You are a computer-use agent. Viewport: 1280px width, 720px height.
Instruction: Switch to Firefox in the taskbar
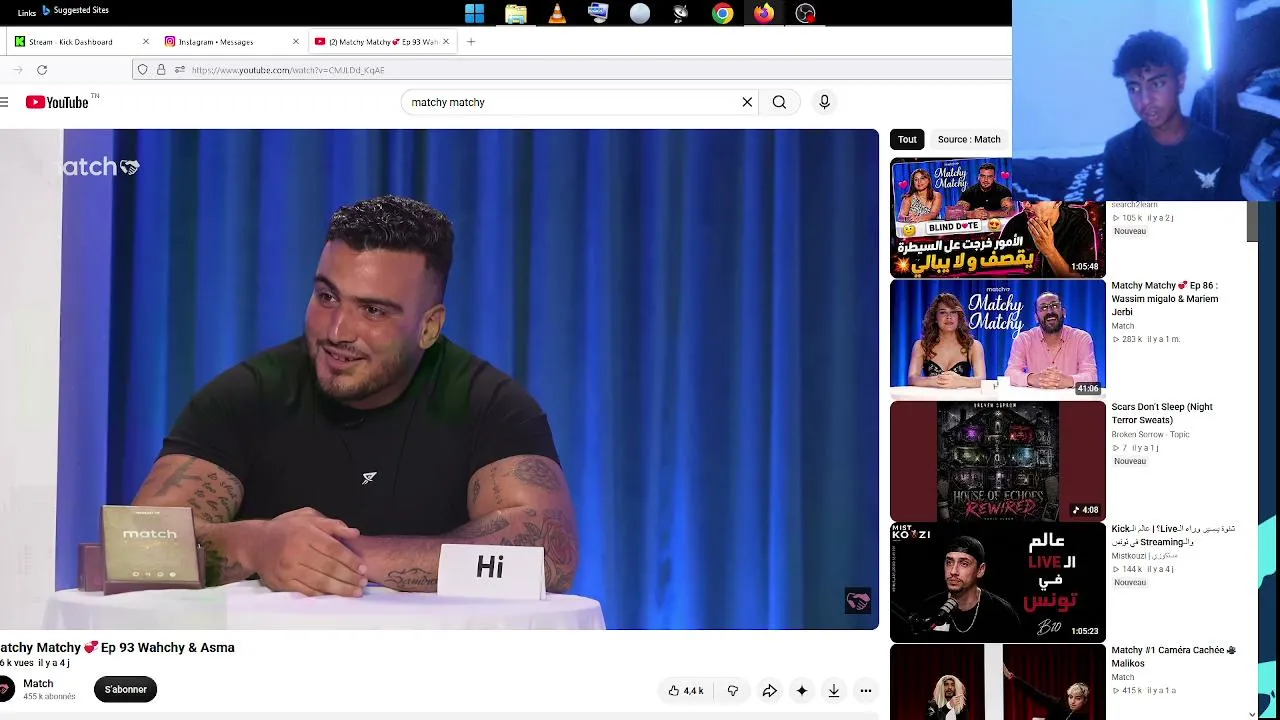point(763,13)
